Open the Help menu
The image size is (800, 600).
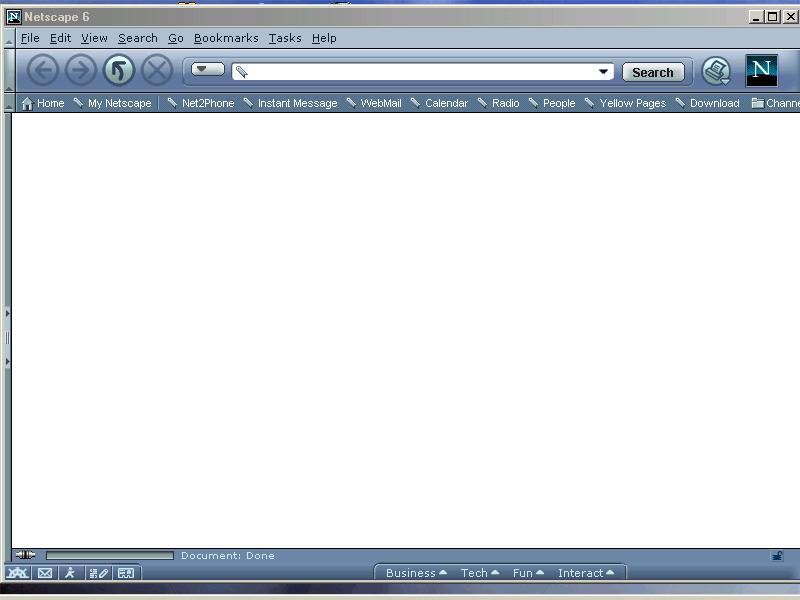324,38
